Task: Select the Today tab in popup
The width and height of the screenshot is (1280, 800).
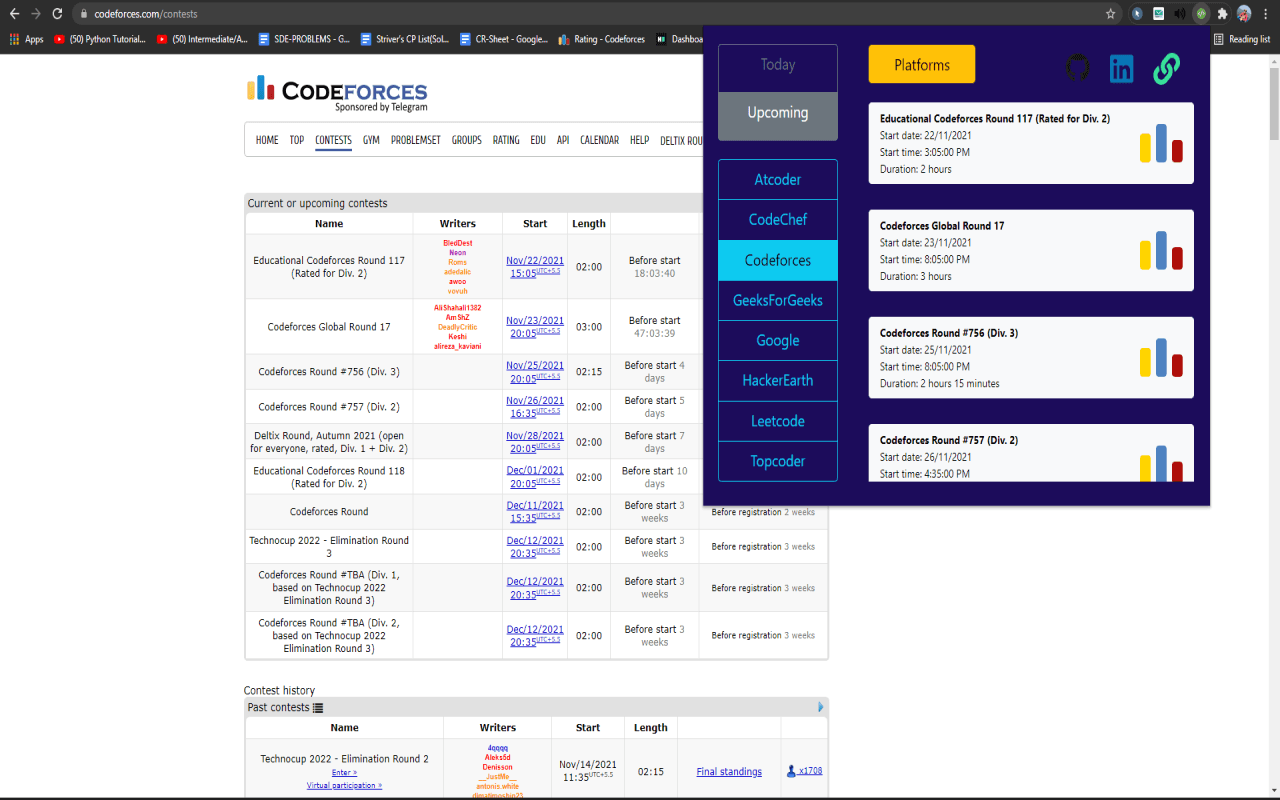Action: [x=778, y=68]
